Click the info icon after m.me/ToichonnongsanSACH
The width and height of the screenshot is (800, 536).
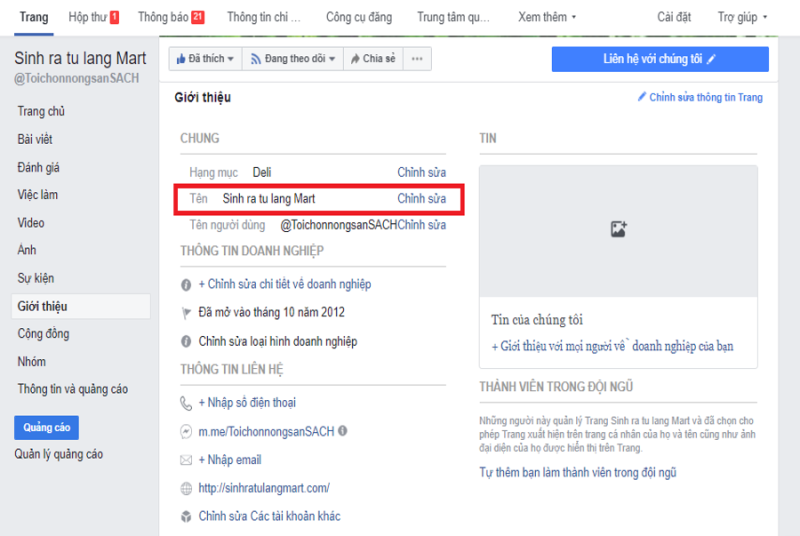342,431
